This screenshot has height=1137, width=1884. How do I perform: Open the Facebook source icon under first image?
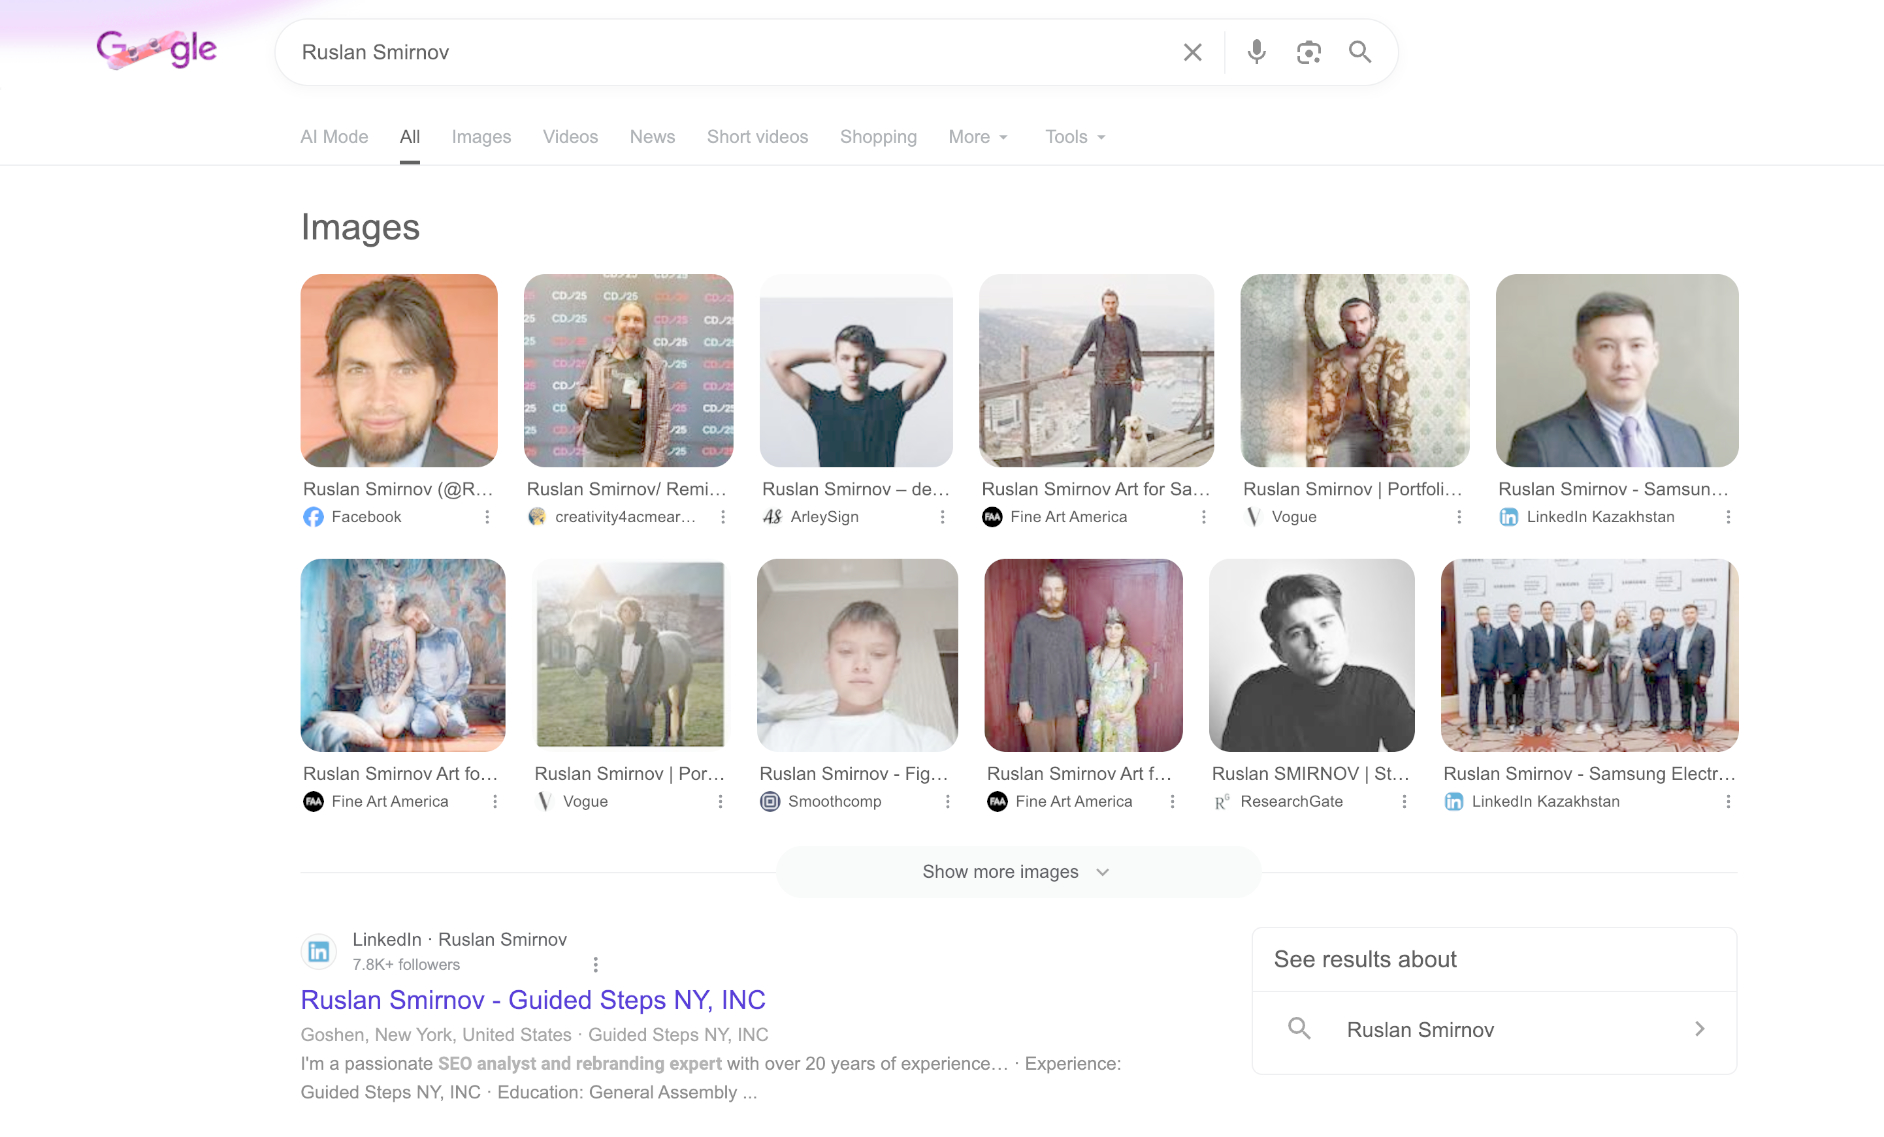coord(313,517)
